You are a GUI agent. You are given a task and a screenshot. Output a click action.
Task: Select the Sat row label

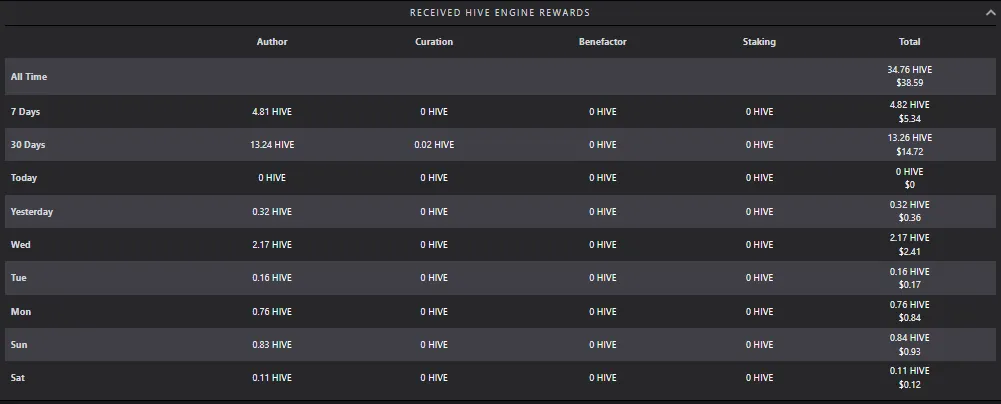[18, 378]
